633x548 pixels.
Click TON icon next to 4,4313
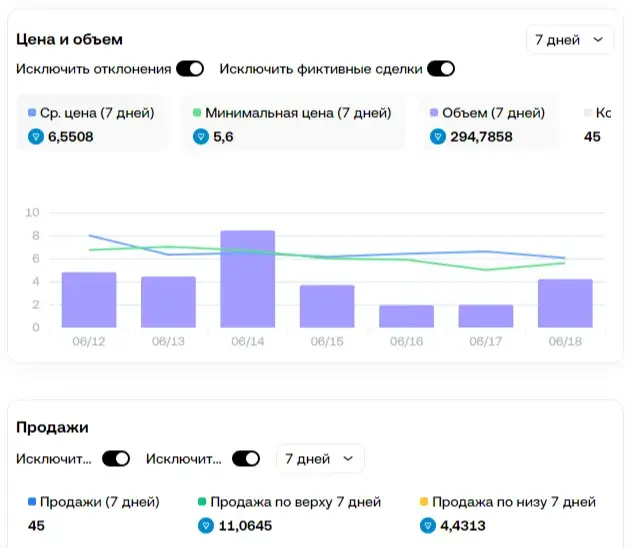428,526
